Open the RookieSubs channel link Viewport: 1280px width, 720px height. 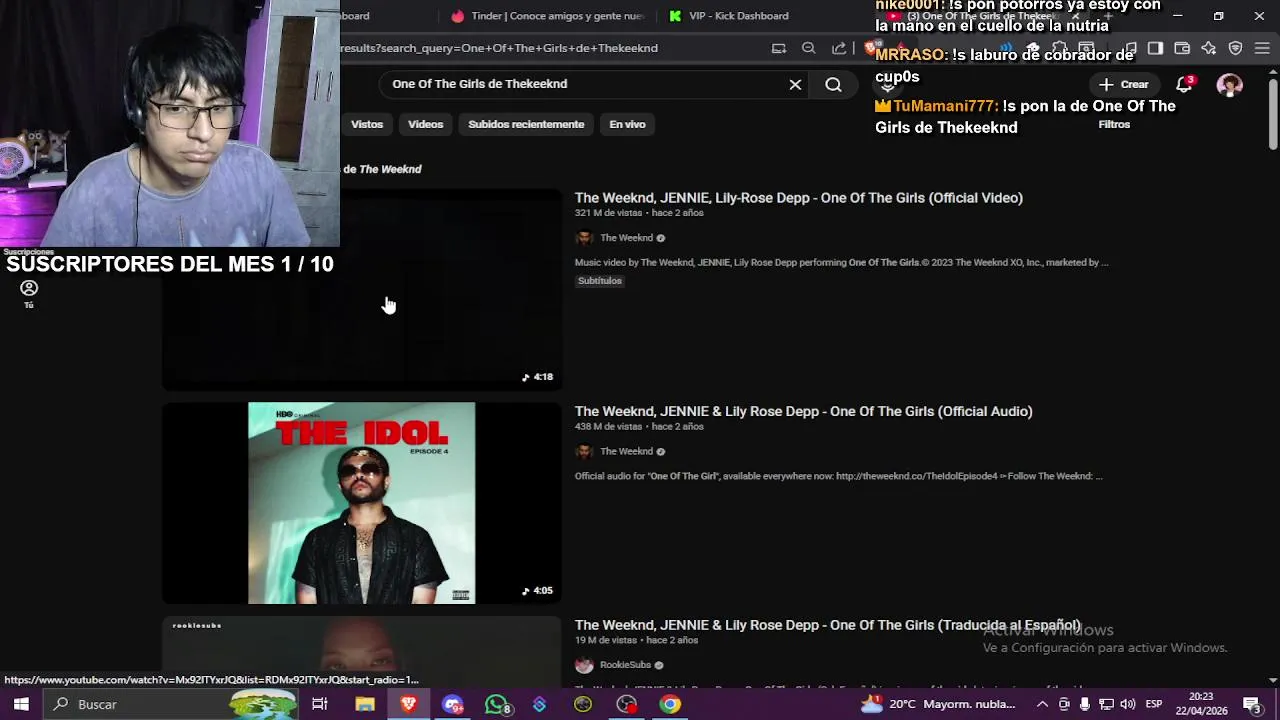tap(625, 665)
